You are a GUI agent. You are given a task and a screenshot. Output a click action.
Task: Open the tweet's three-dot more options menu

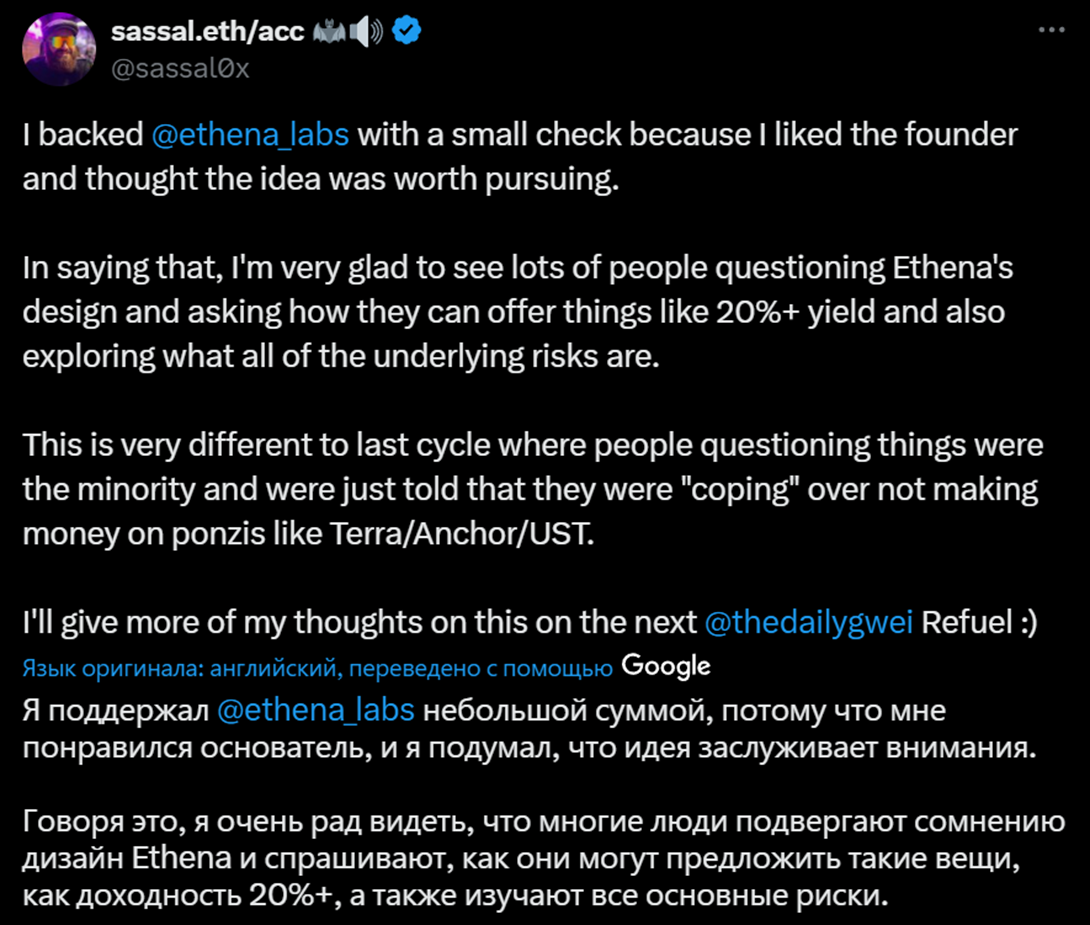(1051, 30)
